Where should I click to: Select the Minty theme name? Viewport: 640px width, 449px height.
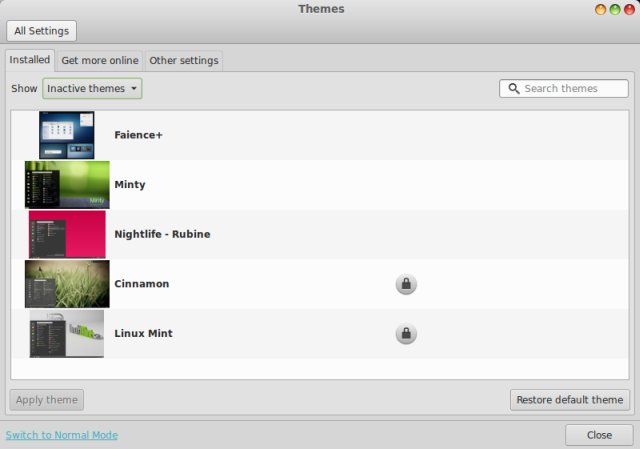tap(130, 184)
